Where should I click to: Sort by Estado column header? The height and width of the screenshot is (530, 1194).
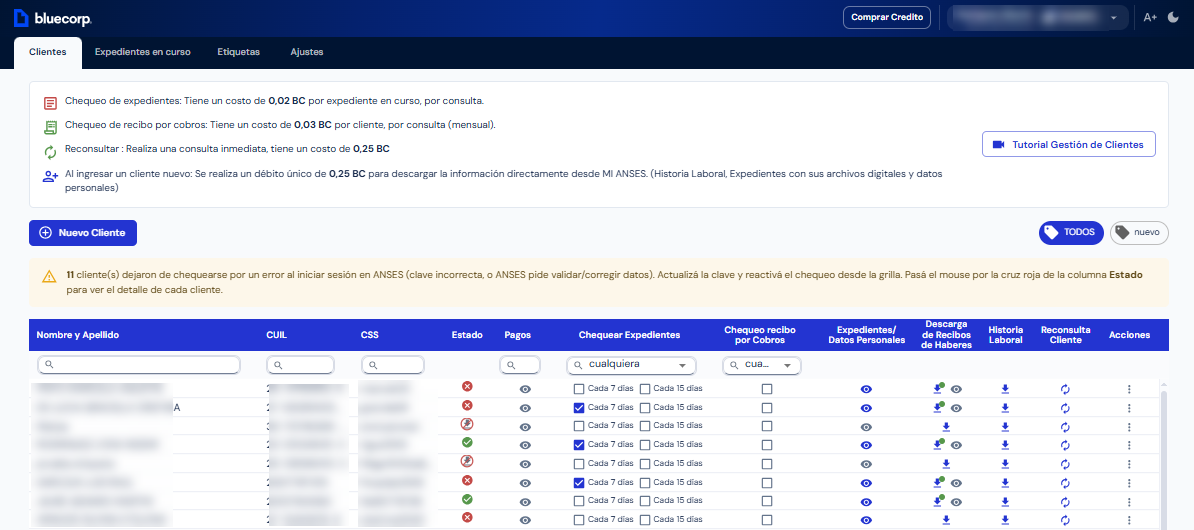[467, 335]
